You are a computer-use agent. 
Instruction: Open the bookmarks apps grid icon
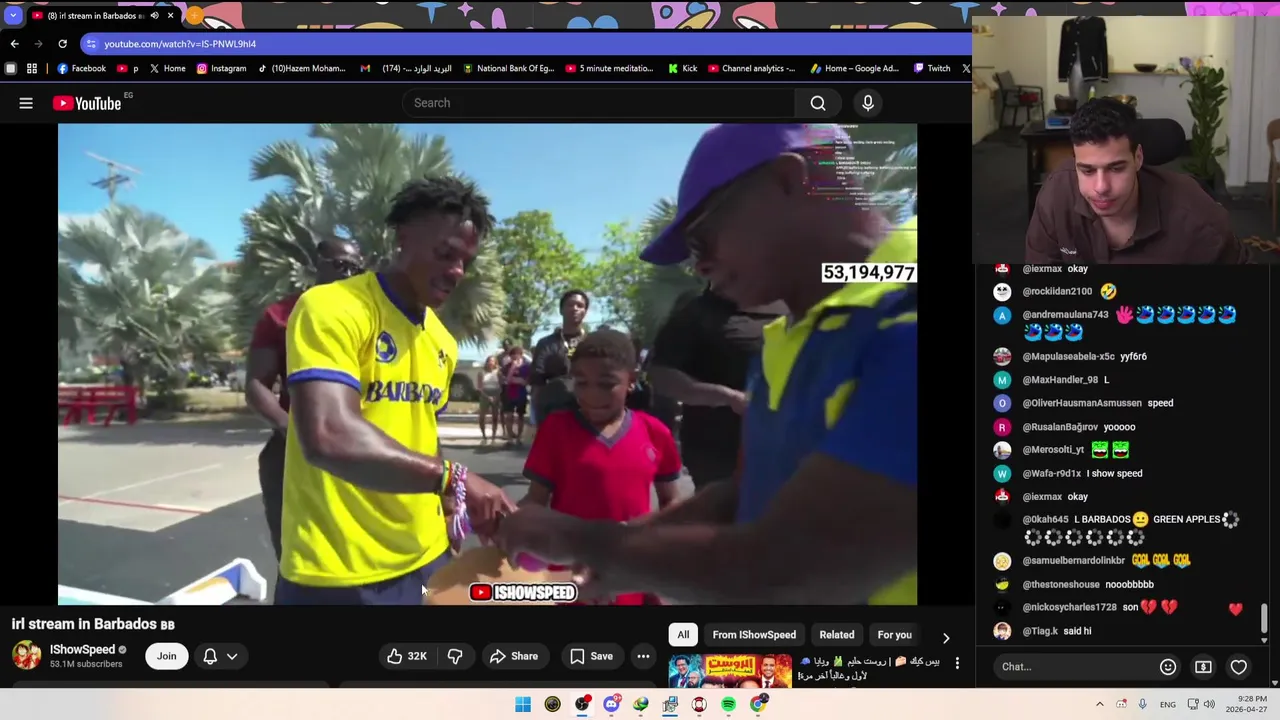pos(32,68)
